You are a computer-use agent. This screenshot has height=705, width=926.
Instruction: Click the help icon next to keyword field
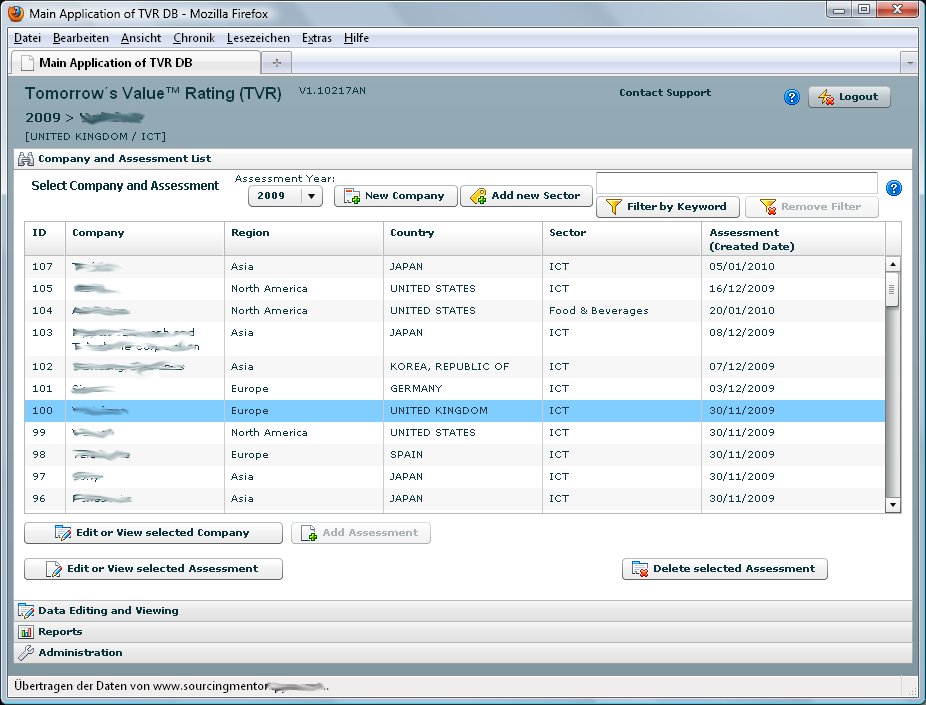point(894,188)
